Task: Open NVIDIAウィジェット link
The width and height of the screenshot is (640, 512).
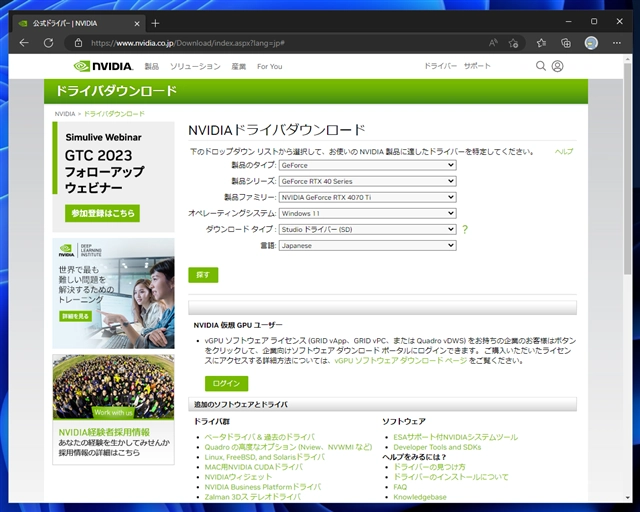Action: click(238, 477)
